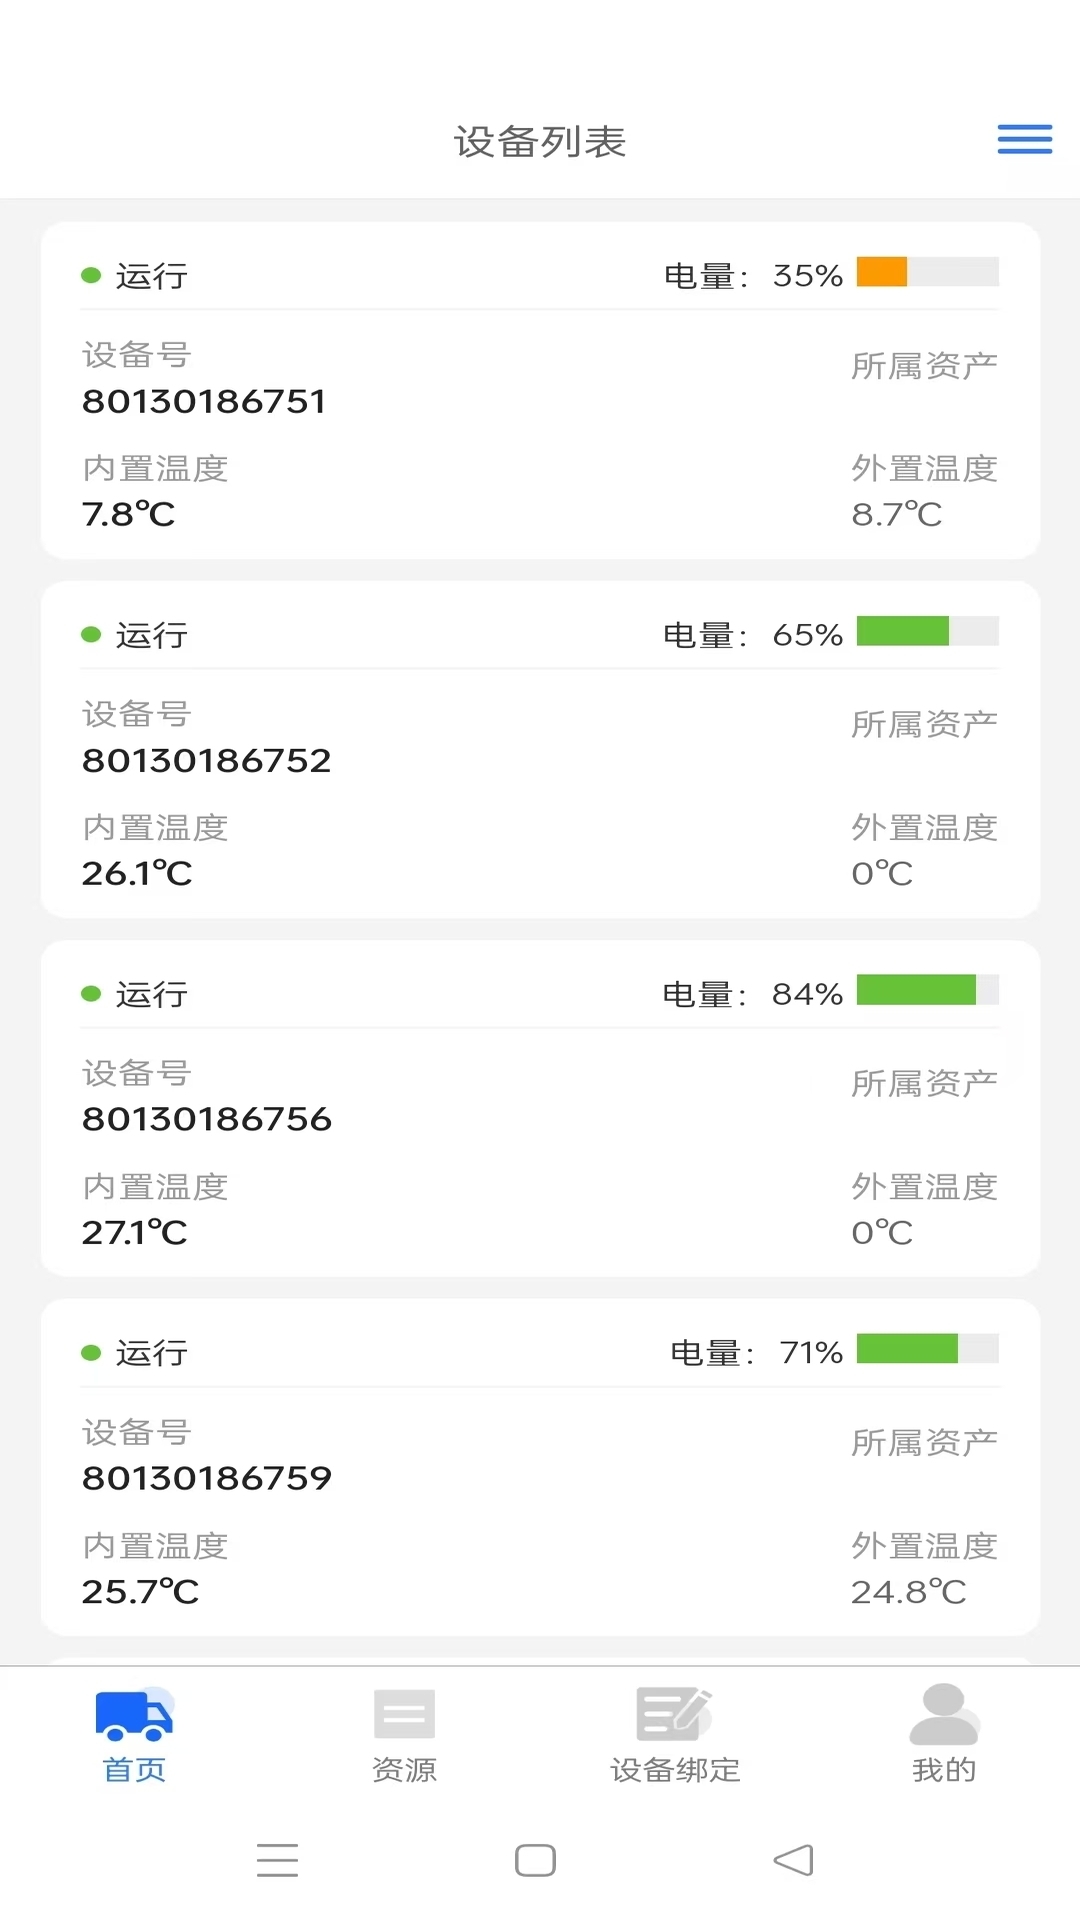1080x1920 pixels.
Task: Open the hamburger menu in the header
Action: 1025,139
